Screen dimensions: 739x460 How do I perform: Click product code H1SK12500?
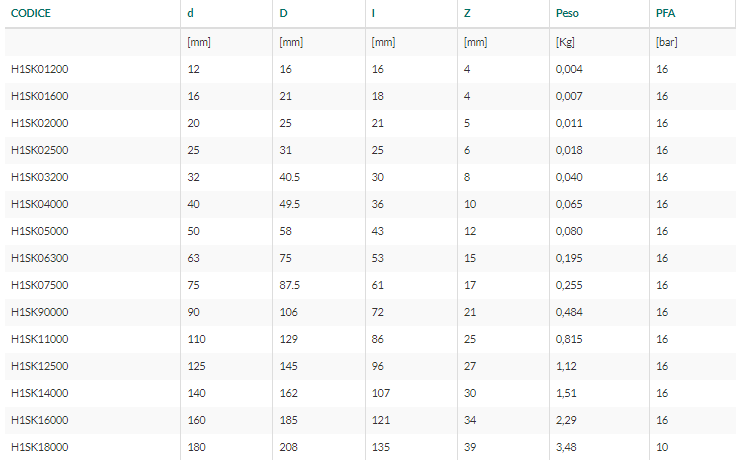40,366
